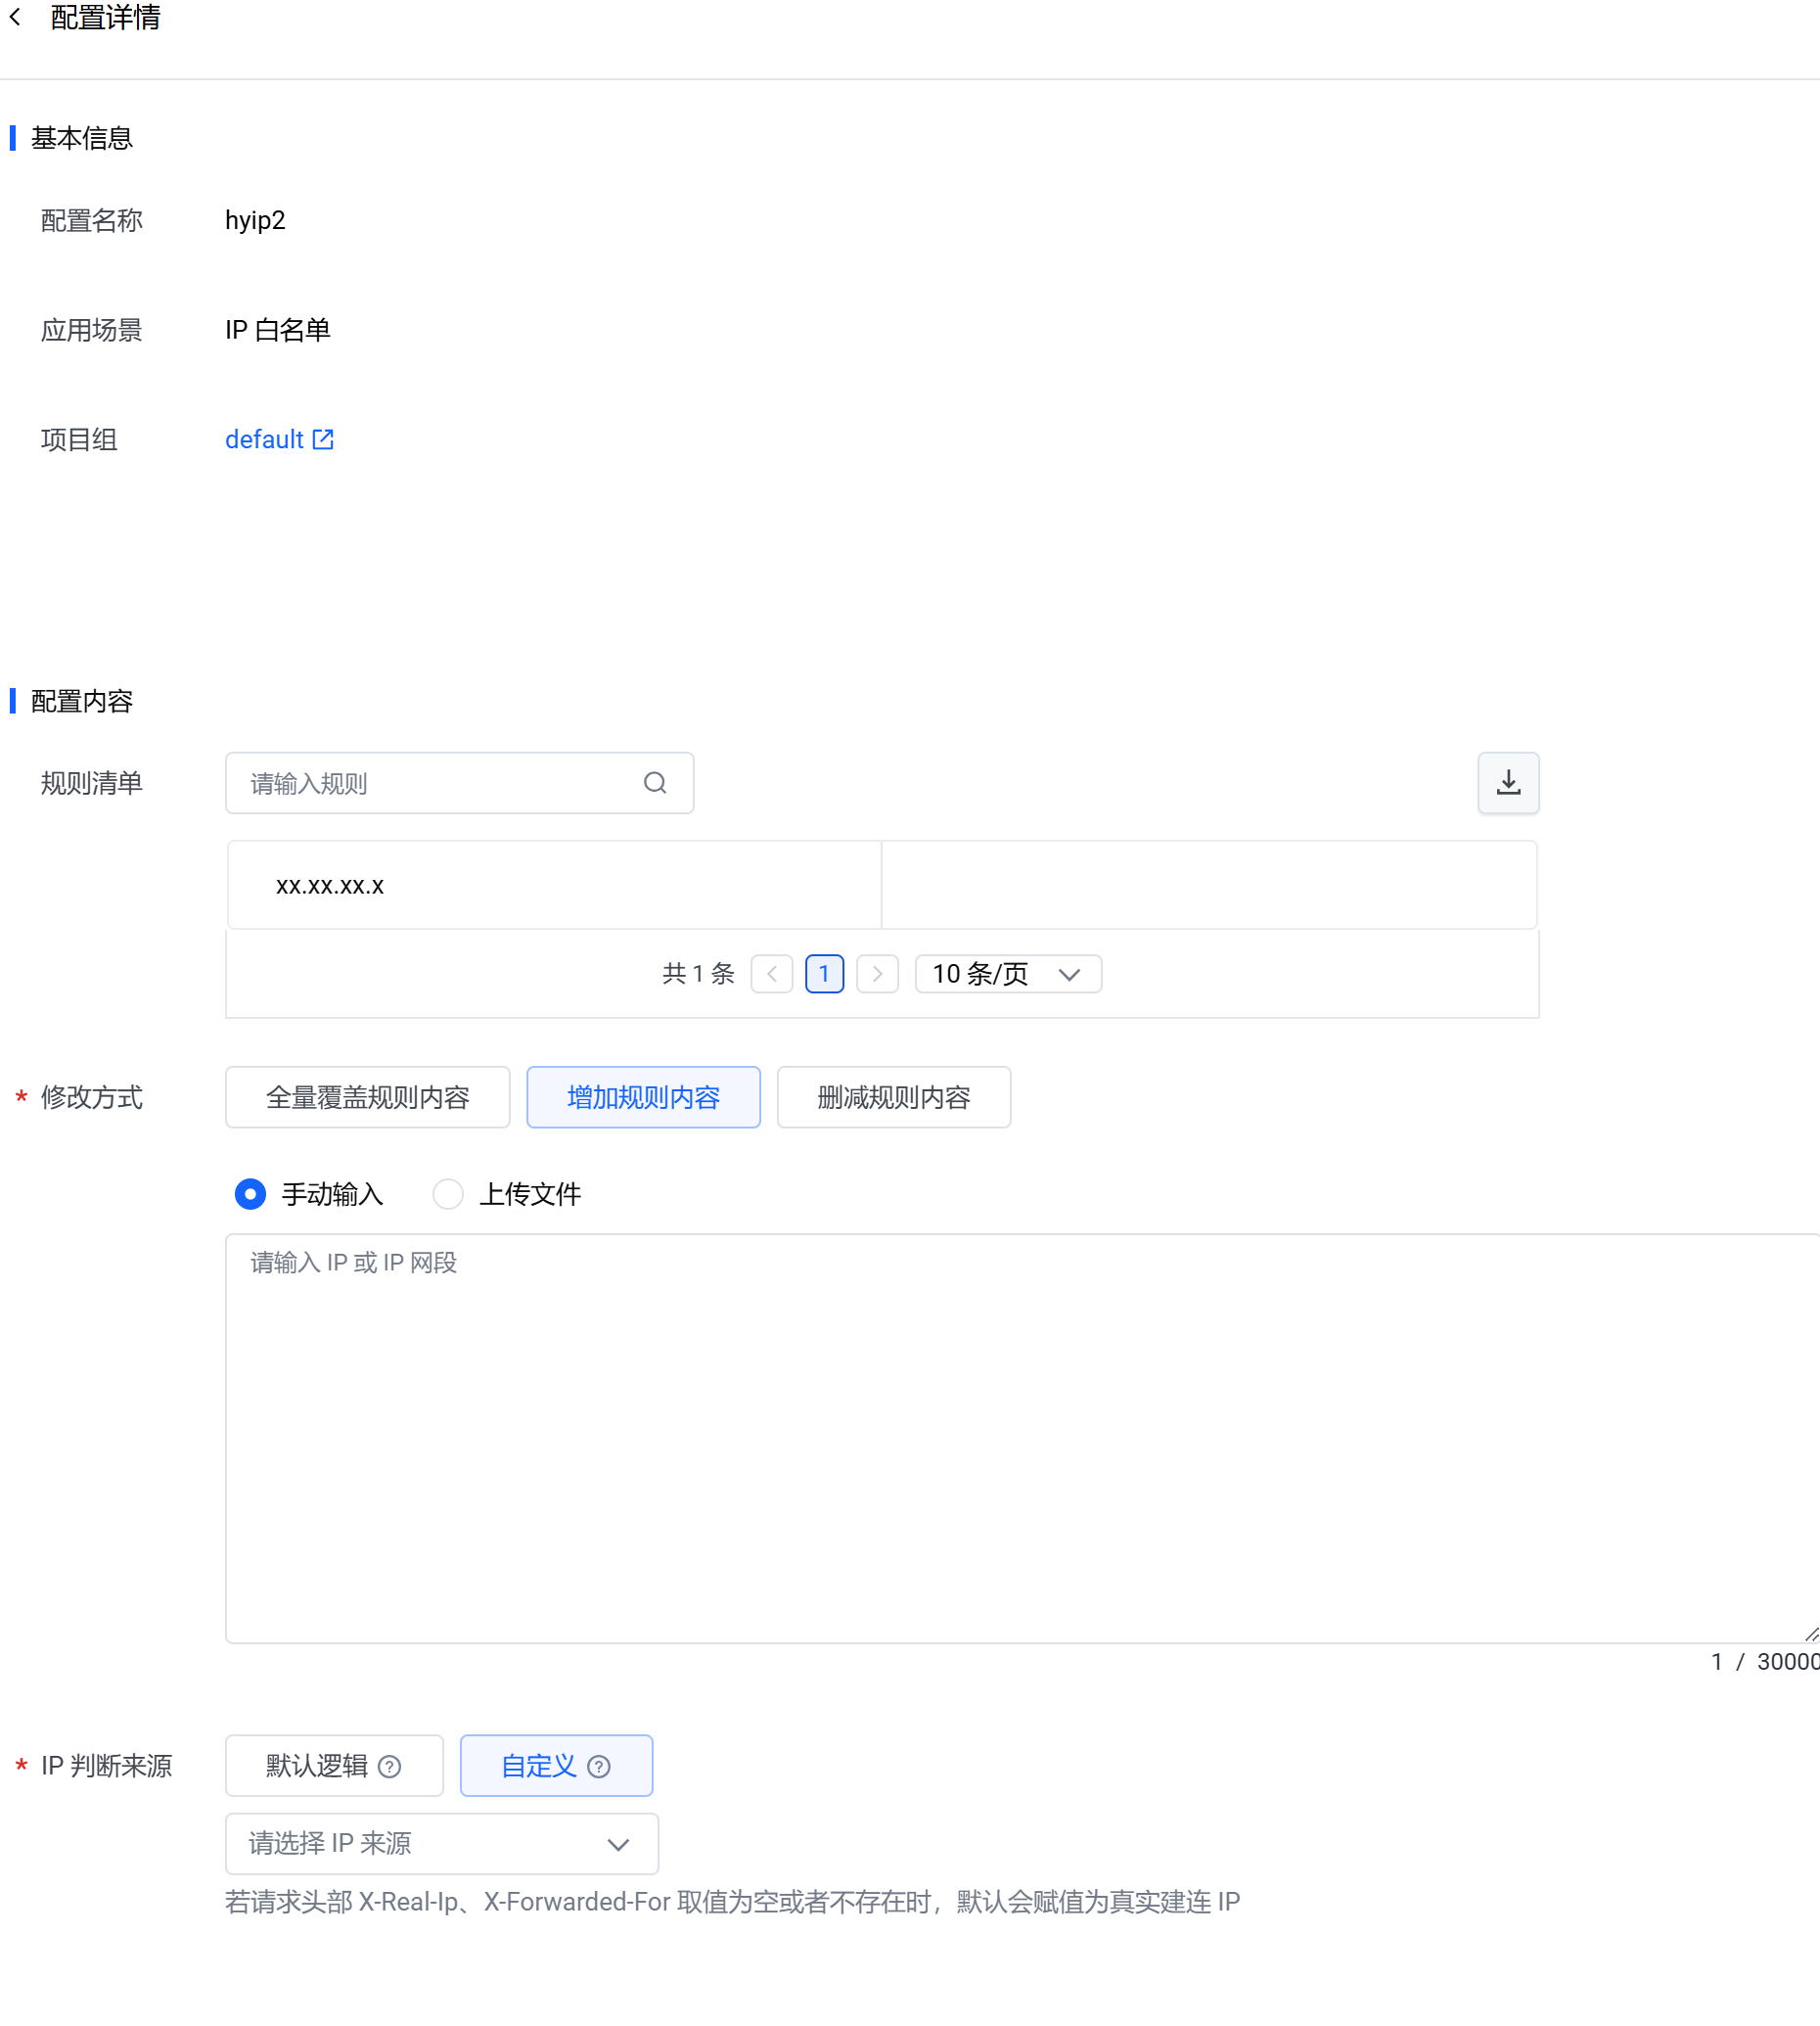Select the 增加规则内容 mode

[643, 1097]
